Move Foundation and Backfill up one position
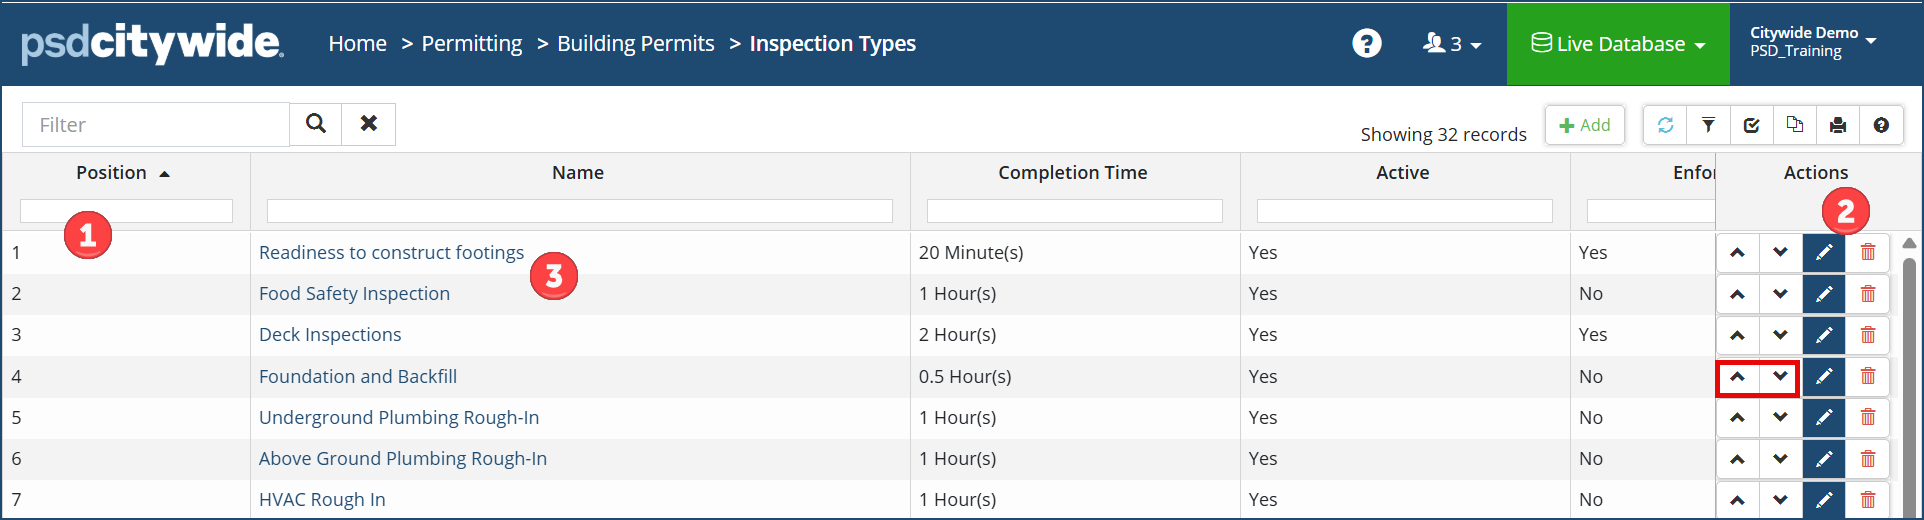1924x520 pixels. [1738, 377]
